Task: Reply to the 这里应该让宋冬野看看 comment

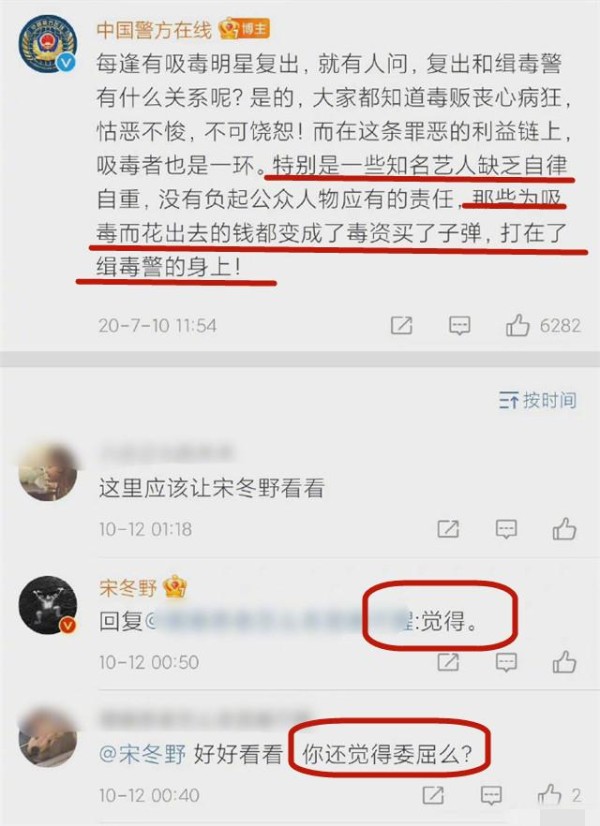Action: coord(506,529)
